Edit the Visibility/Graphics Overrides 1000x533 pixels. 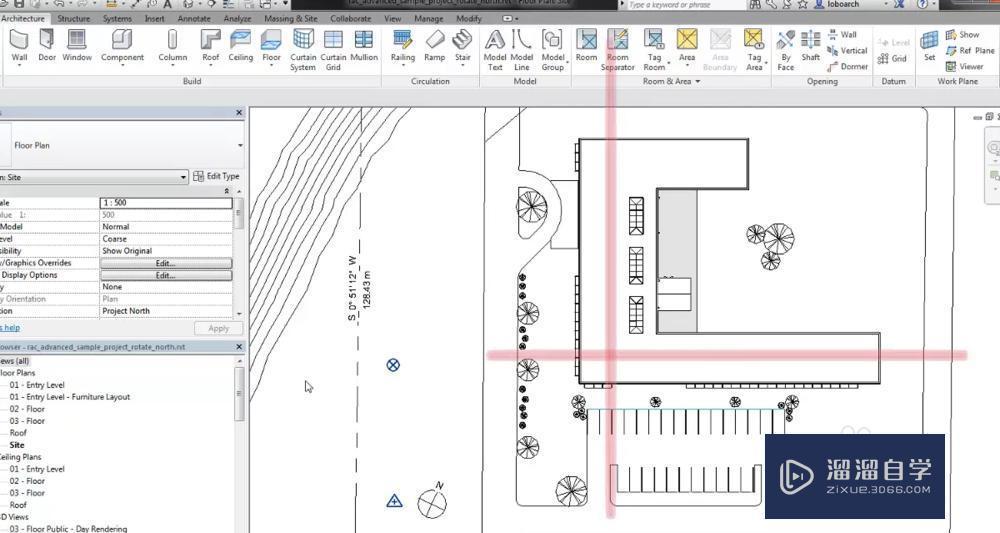[166, 263]
